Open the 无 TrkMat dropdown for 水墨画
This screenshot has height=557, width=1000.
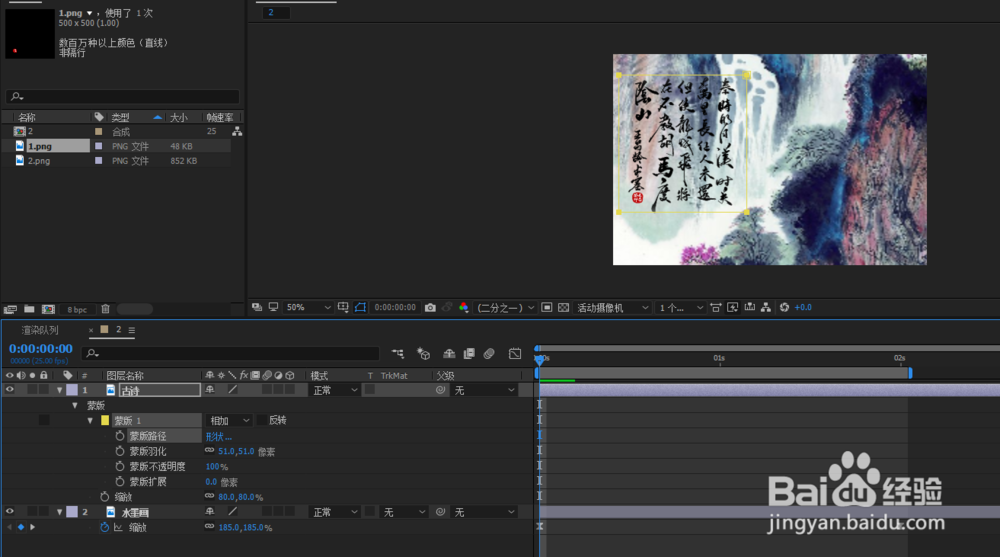(x=404, y=512)
